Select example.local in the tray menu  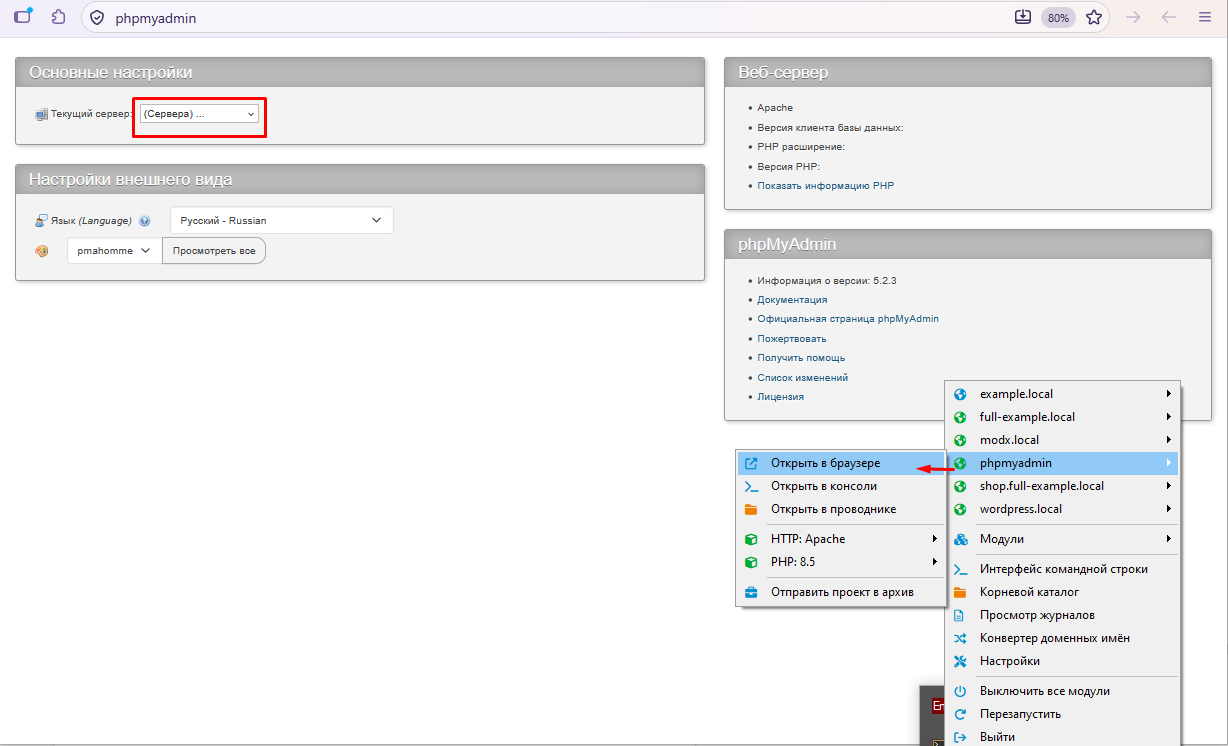pyautogui.click(x=1062, y=394)
